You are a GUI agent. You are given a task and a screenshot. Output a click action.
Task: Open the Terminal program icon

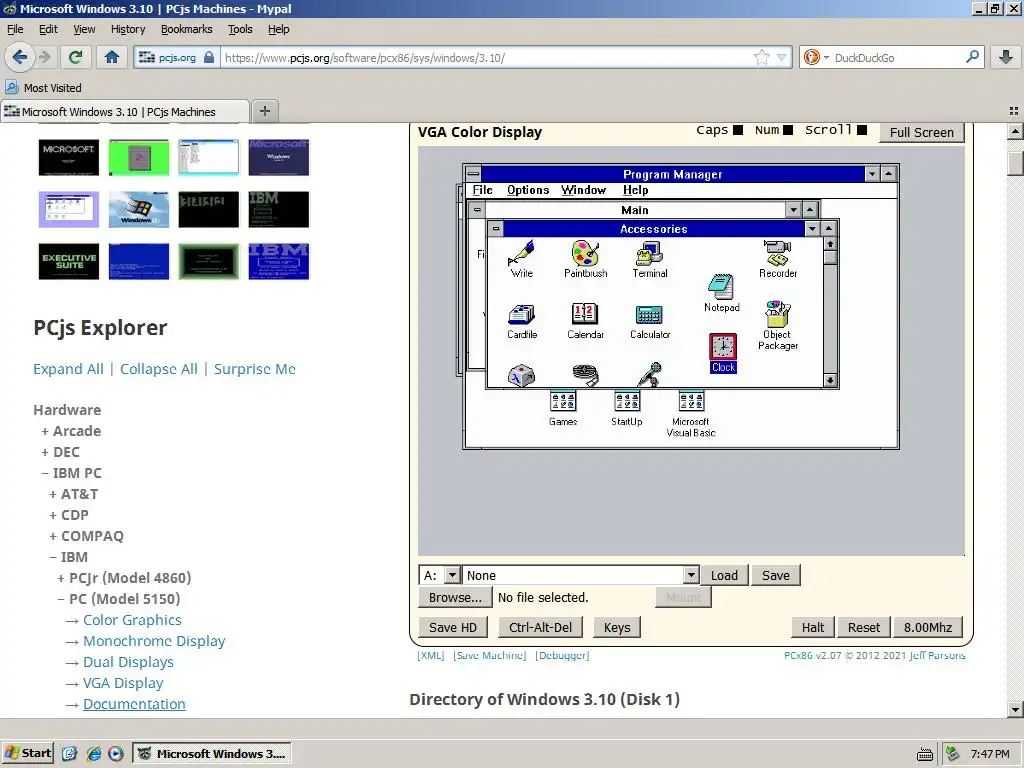tap(650, 259)
